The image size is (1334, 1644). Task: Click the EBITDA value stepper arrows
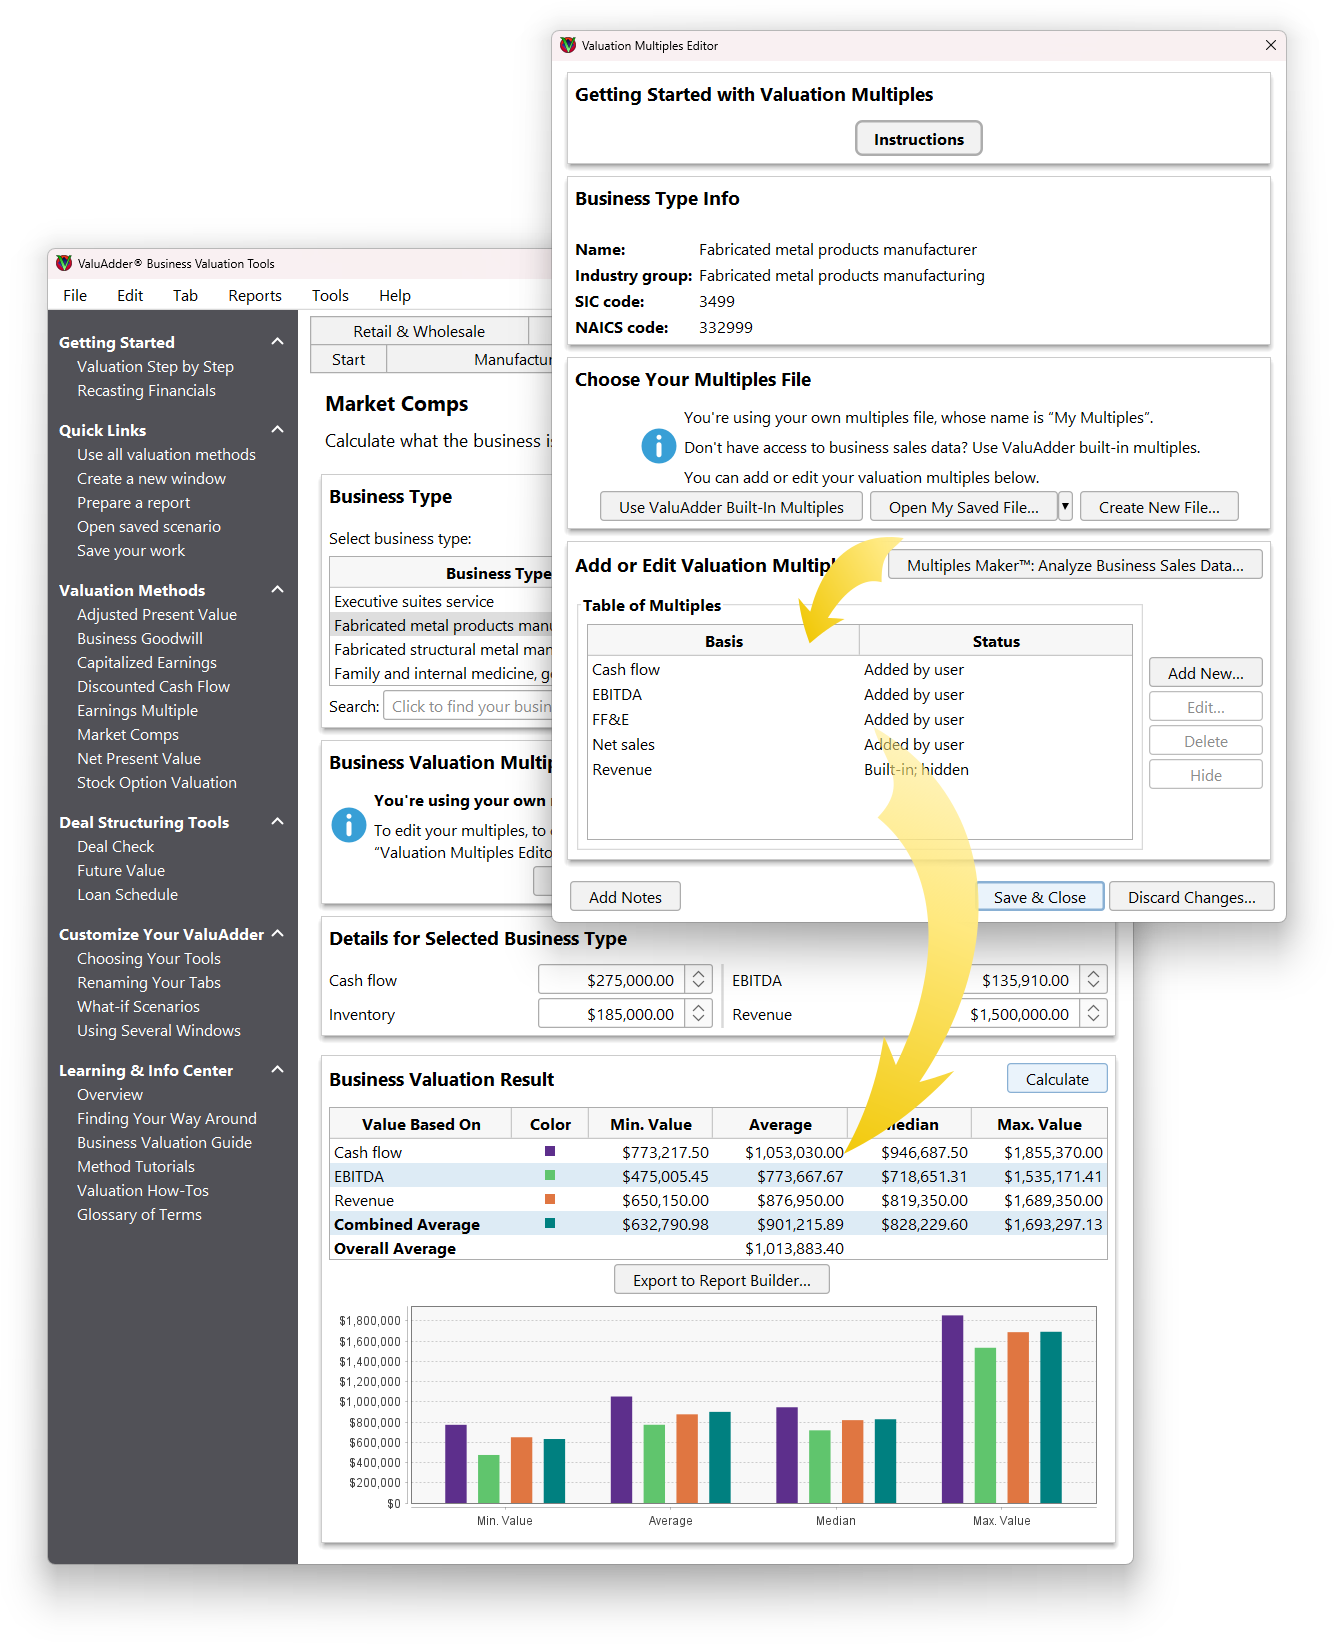tap(1094, 980)
